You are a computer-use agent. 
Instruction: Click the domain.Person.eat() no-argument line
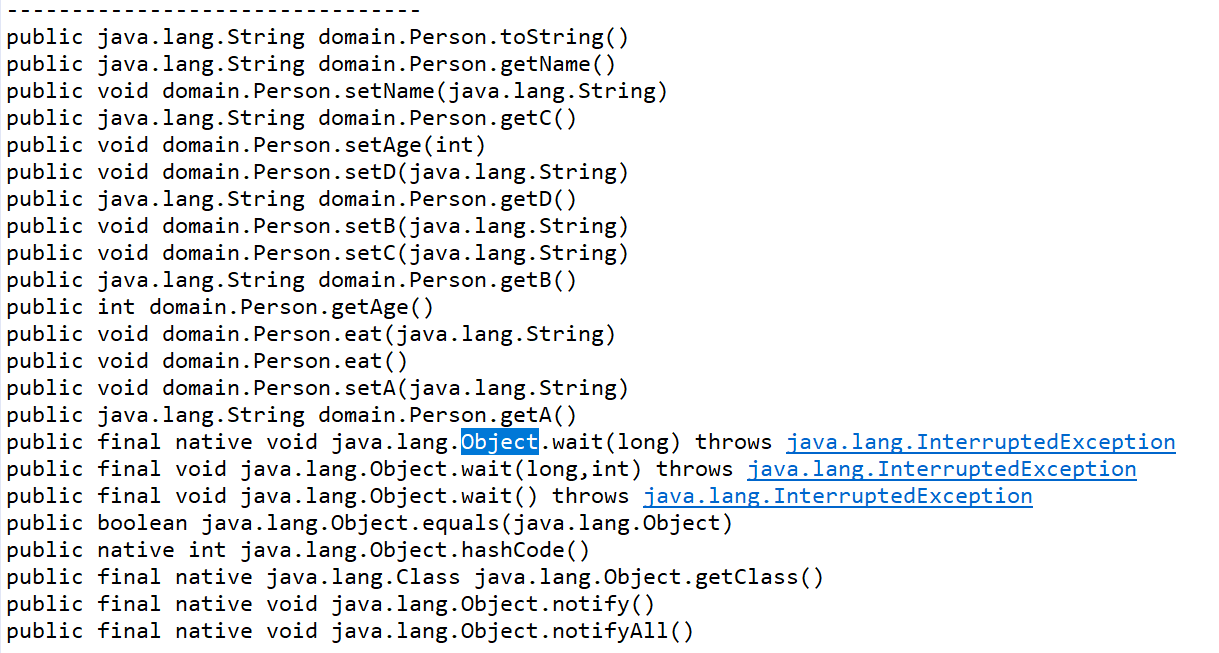(x=207, y=362)
